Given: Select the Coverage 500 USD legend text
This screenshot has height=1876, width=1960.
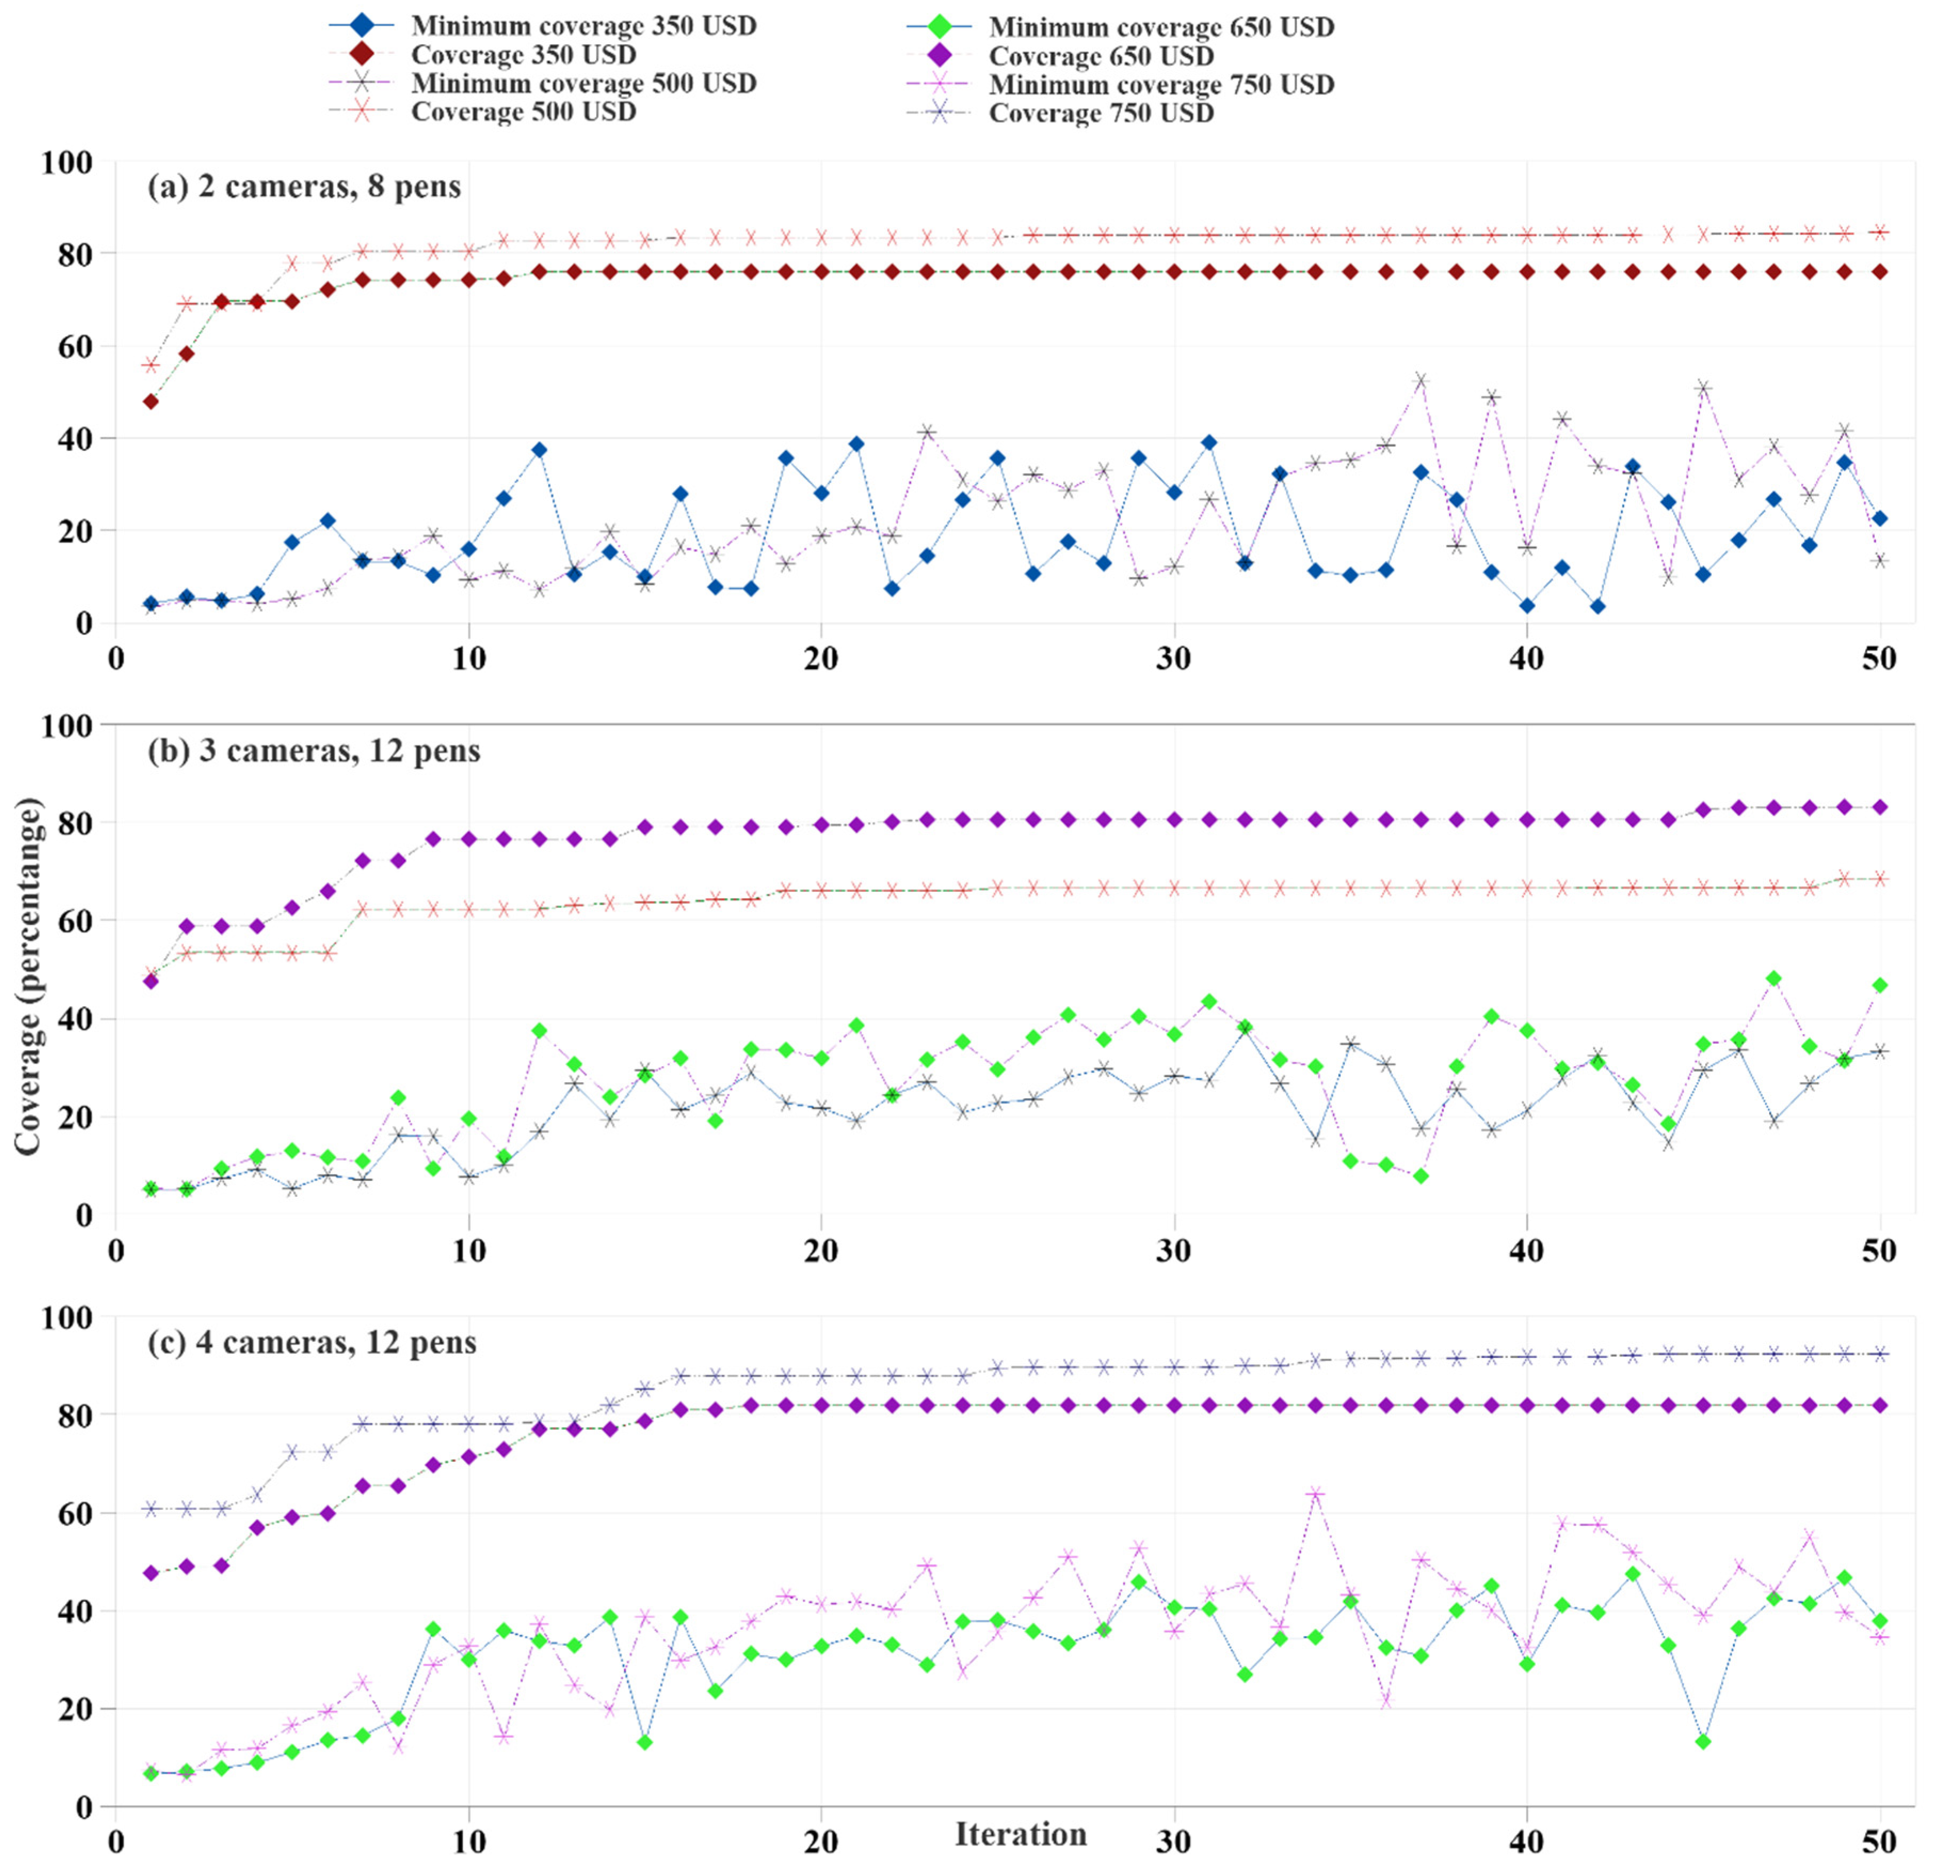Looking at the screenshot, I should (x=523, y=111).
